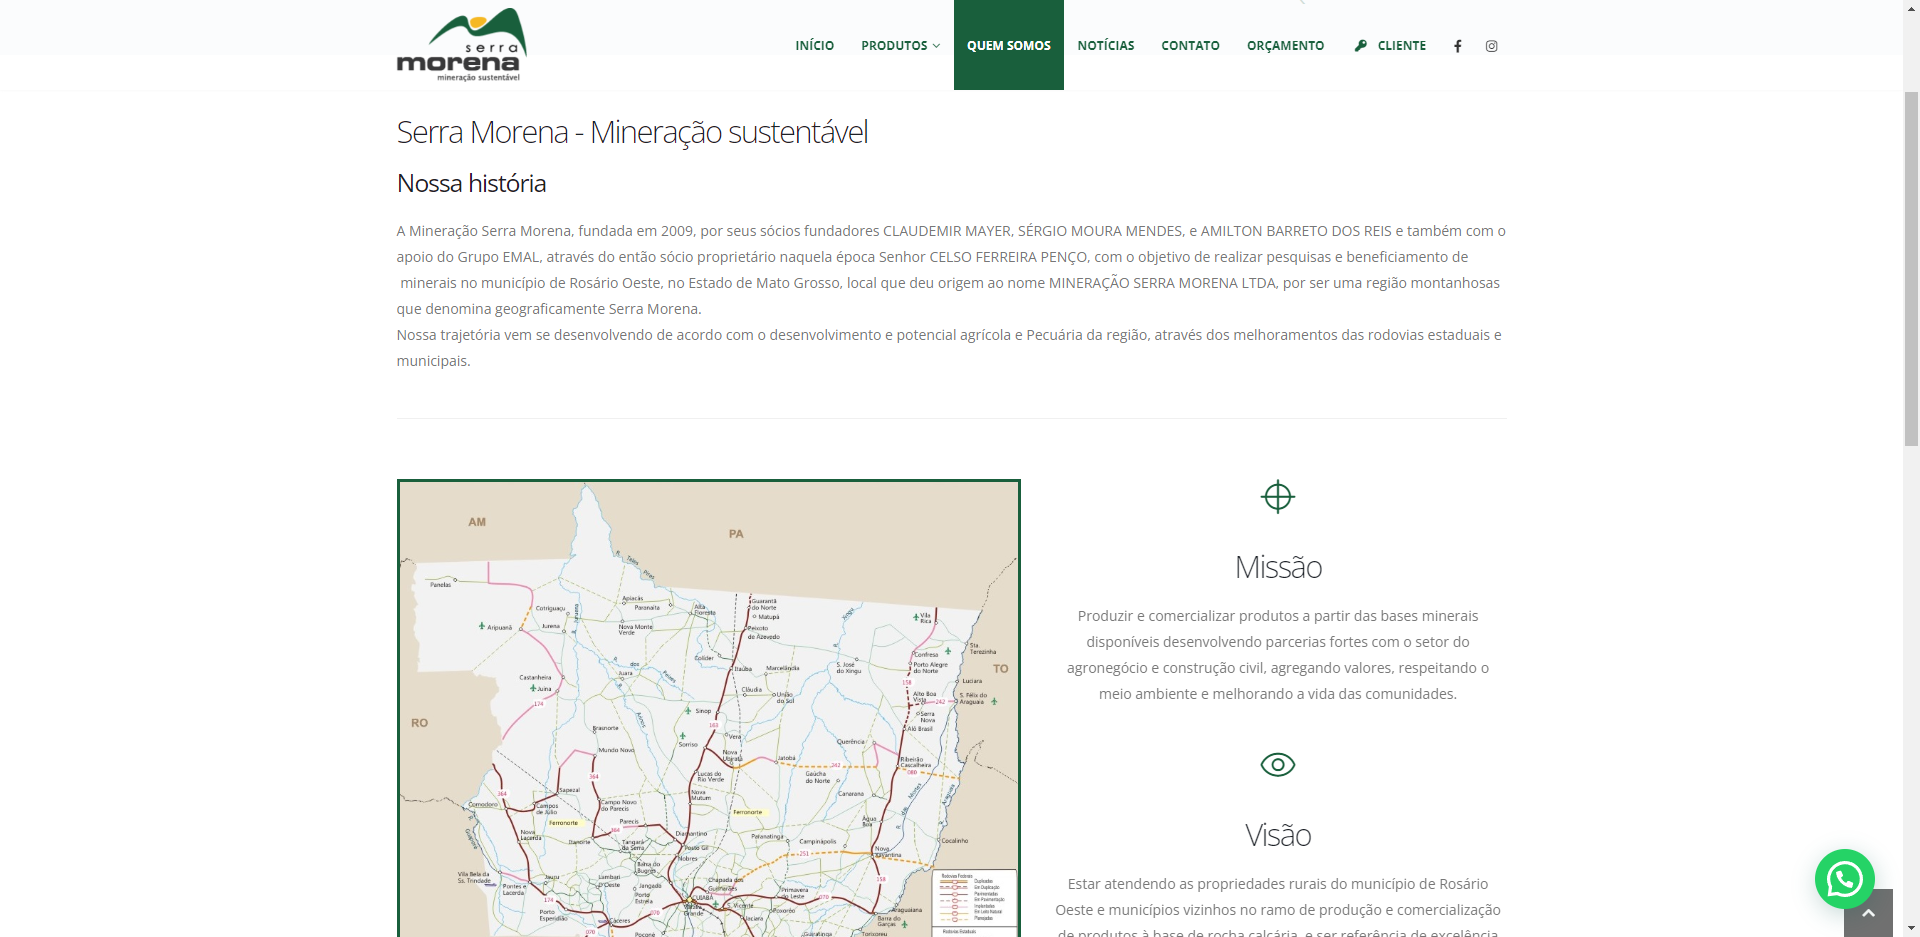This screenshot has width=1920, height=937.
Task: Click the Nossa história heading
Action: [x=471, y=183]
